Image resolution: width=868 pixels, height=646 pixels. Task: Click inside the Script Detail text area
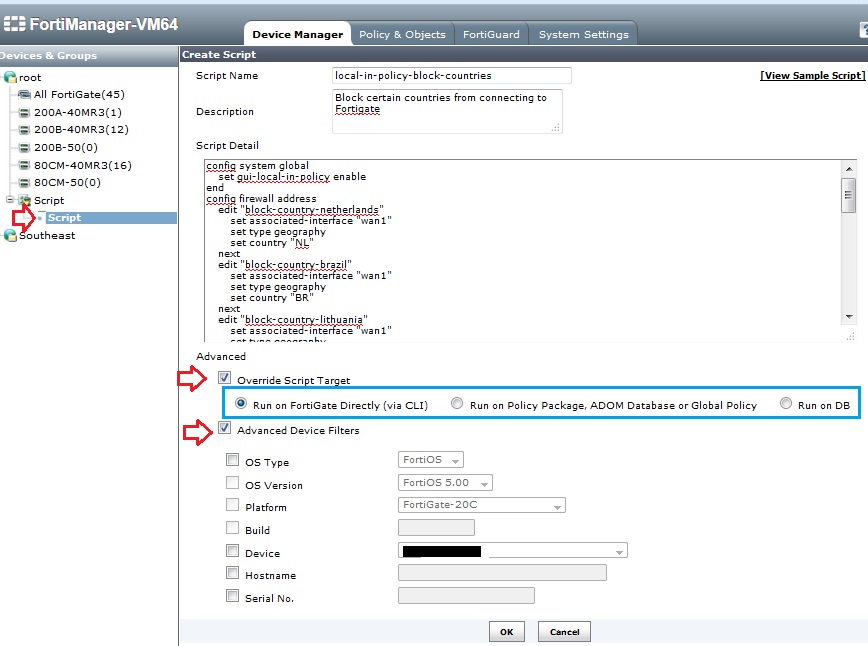[x=522, y=250]
